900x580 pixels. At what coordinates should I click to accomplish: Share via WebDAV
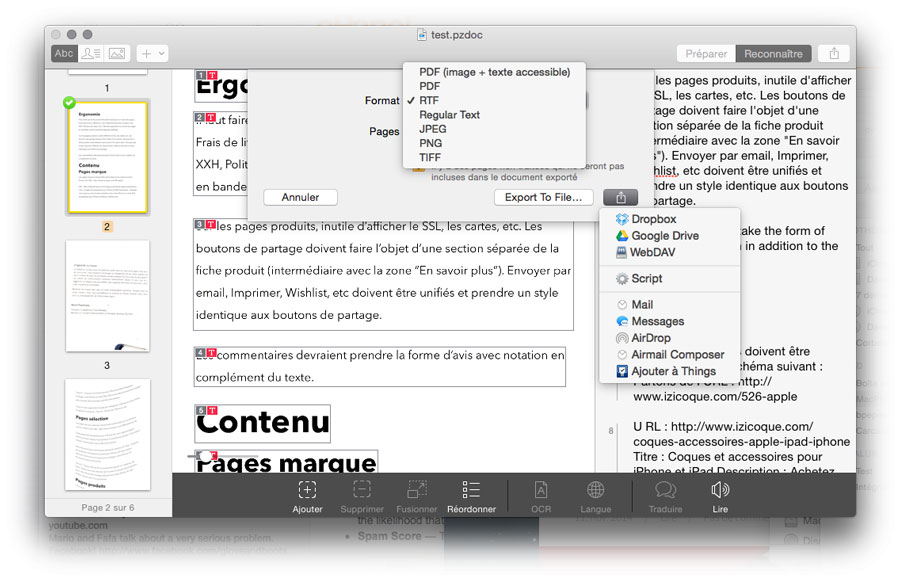(669, 252)
